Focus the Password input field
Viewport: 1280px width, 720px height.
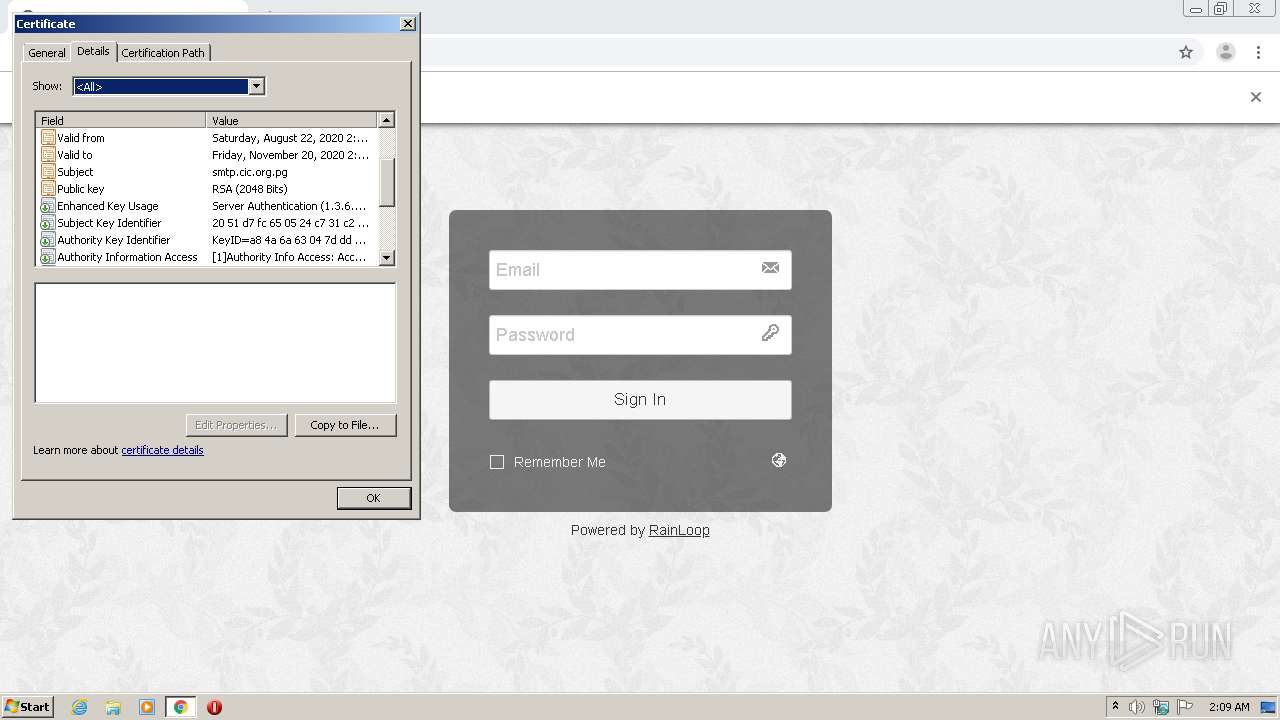click(640, 334)
